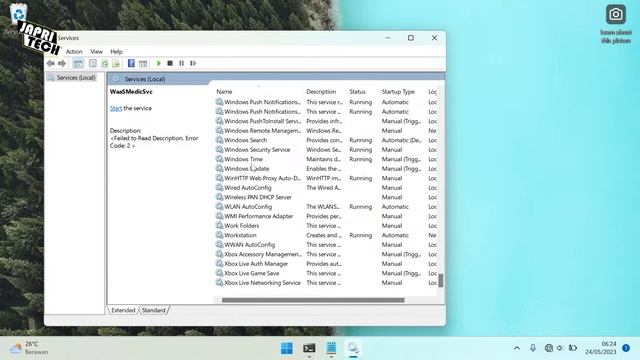
Task: Click the Export List toolbar icon
Action: click(116, 63)
